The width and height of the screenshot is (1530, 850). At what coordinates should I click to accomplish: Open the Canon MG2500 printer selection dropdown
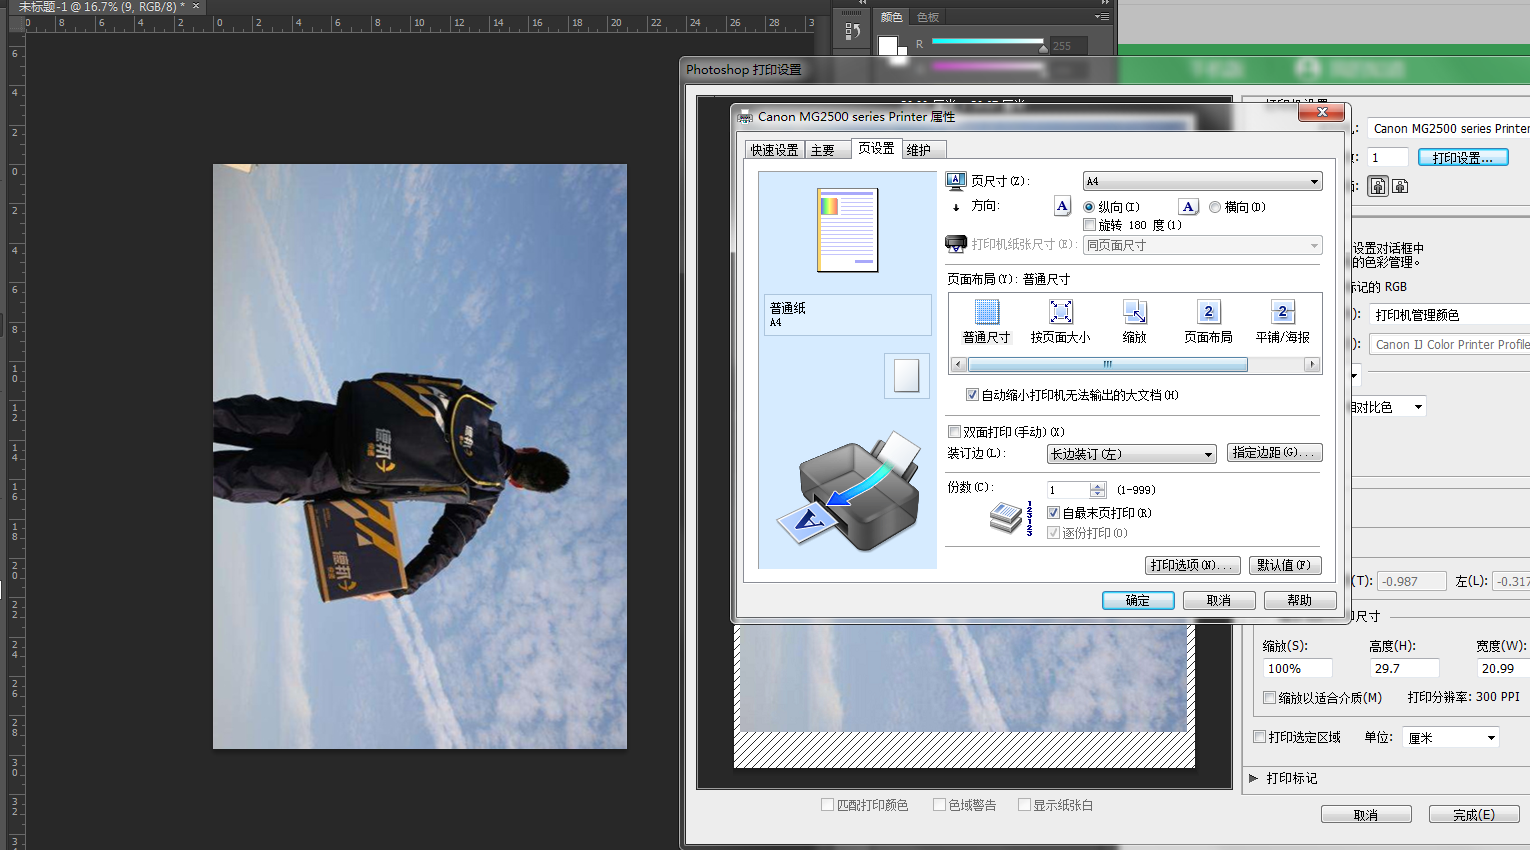point(1449,128)
